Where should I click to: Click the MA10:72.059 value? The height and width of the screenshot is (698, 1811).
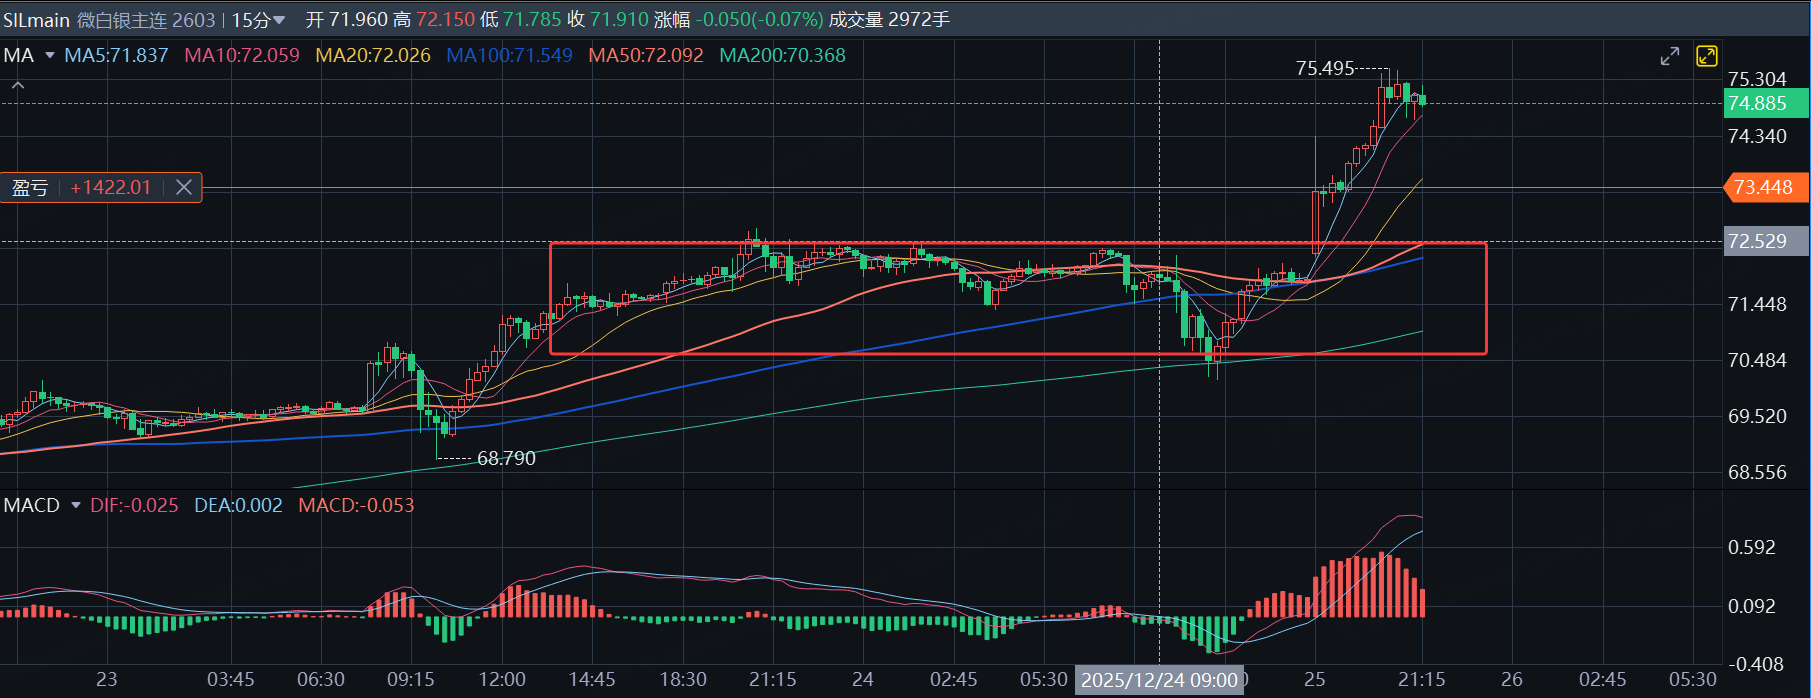tap(242, 56)
